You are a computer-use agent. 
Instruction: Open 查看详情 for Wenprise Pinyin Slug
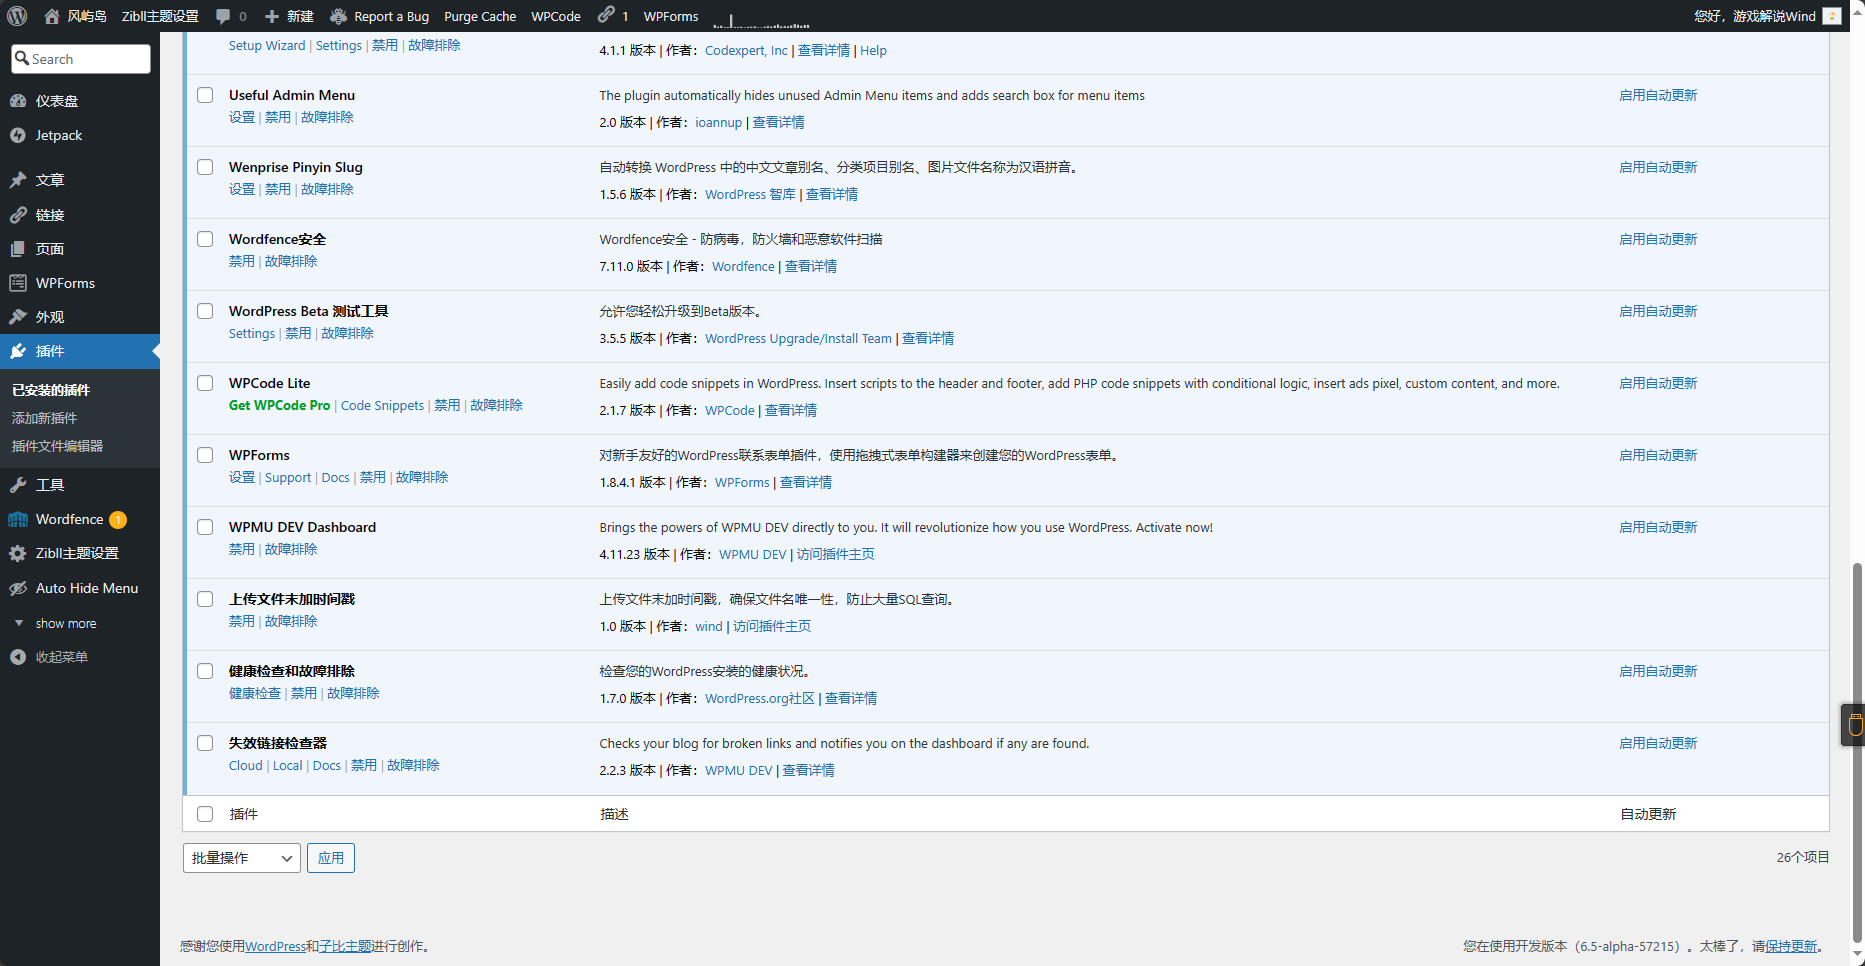pyautogui.click(x=832, y=194)
